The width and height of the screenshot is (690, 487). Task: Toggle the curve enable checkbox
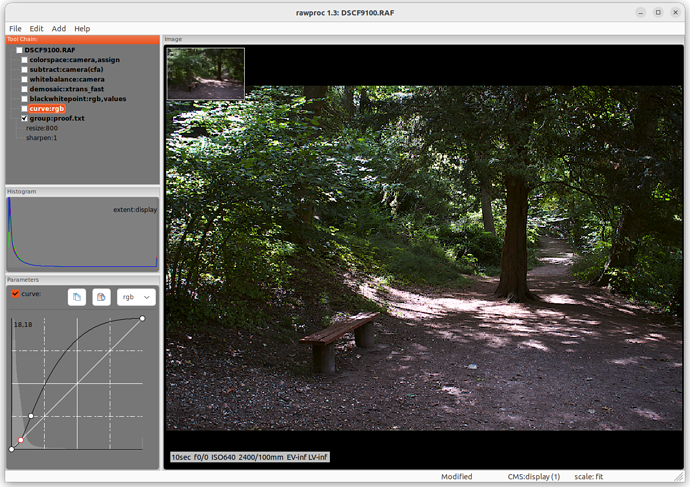pyautogui.click(x=15, y=294)
